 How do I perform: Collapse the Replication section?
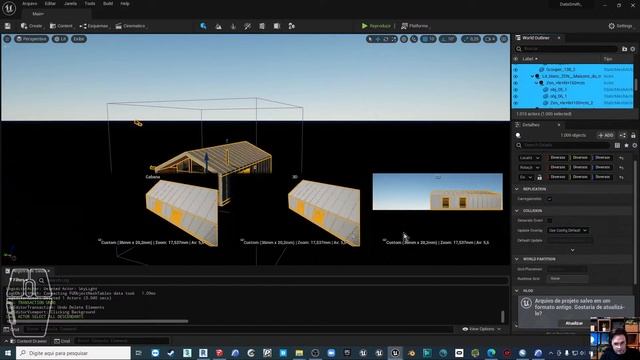tap(517, 189)
